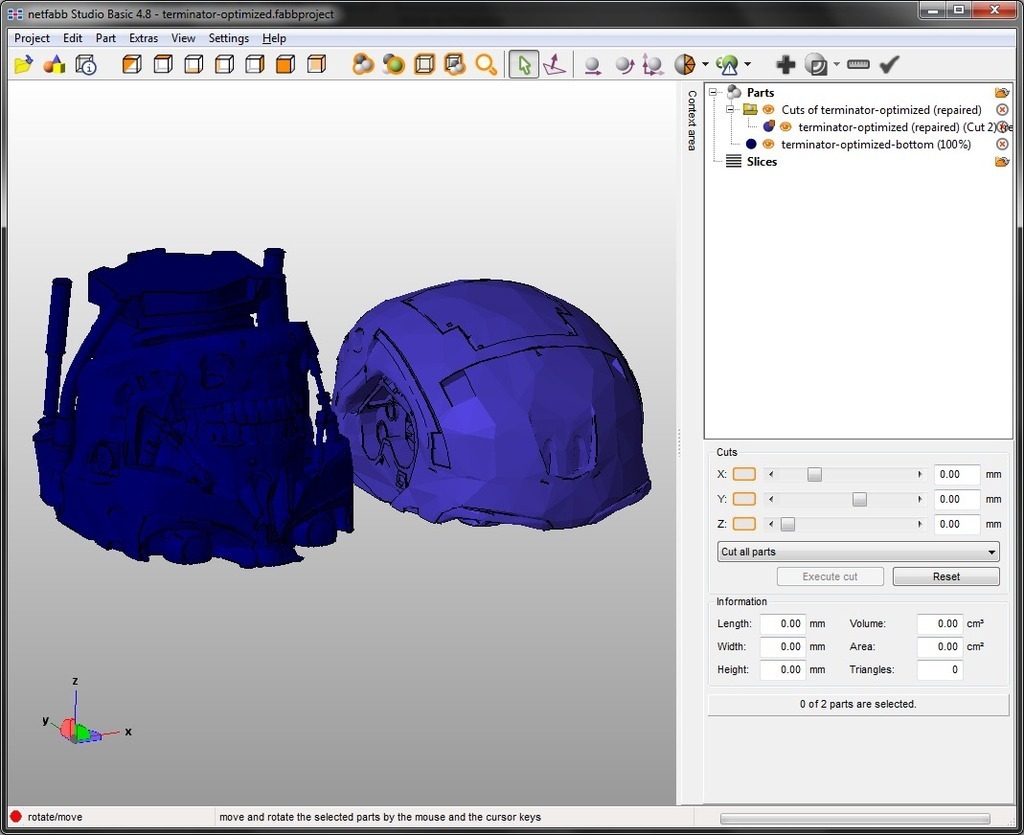Toggle the Z cut plane button
Viewport: 1024px width, 835px height.
744,524
